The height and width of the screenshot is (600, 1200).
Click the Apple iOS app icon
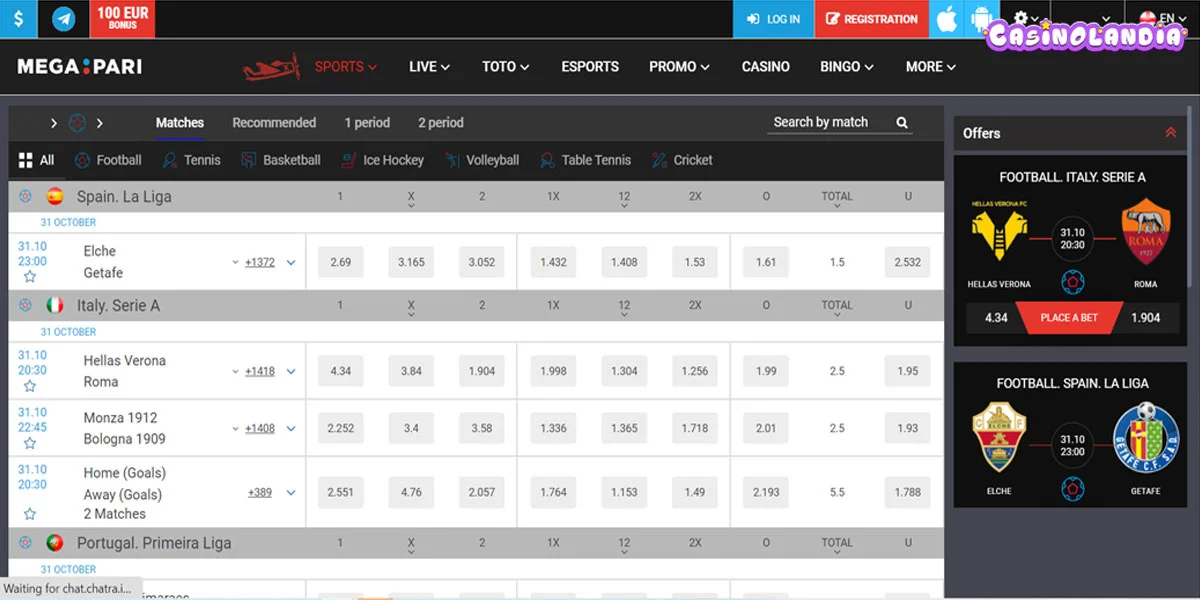click(x=946, y=19)
